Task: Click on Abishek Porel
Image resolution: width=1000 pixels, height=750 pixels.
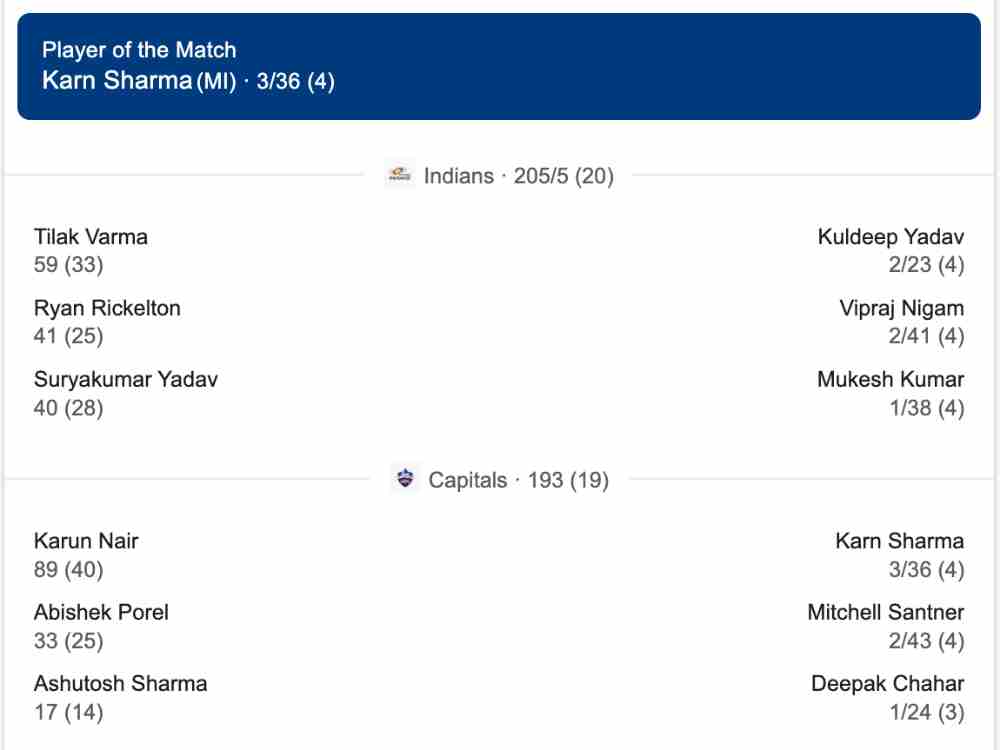Action: (101, 612)
